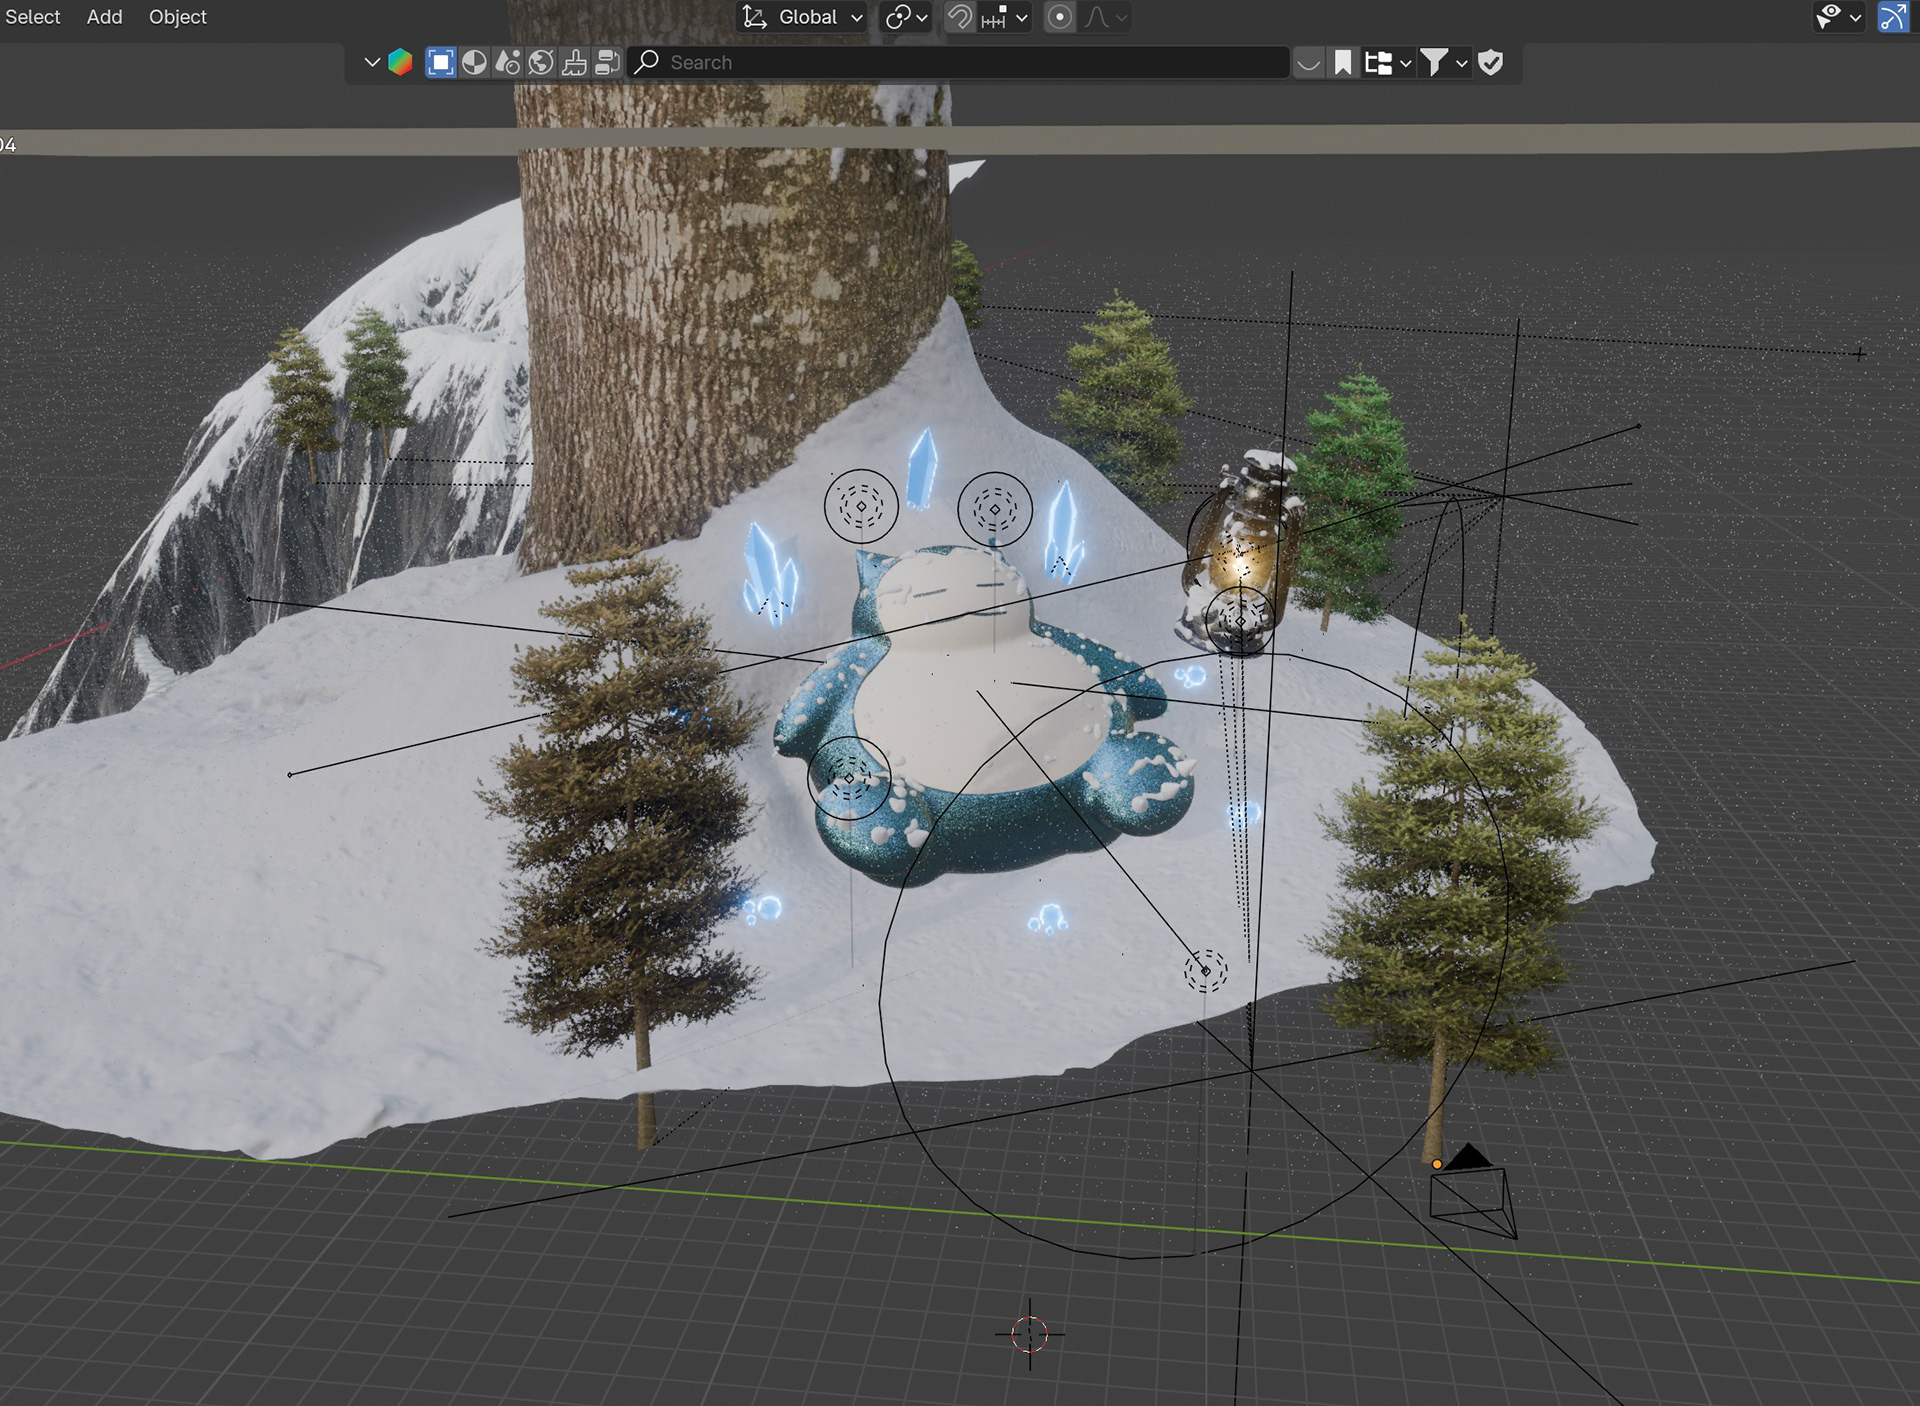The height and width of the screenshot is (1406, 1920).
Task: Click the world globe filter icon
Action: click(x=541, y=62)
